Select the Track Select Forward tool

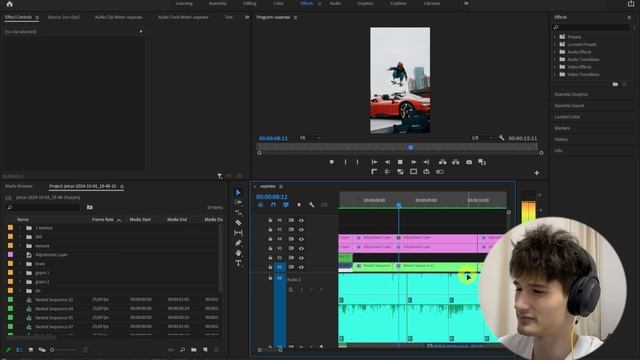point(238,202)
